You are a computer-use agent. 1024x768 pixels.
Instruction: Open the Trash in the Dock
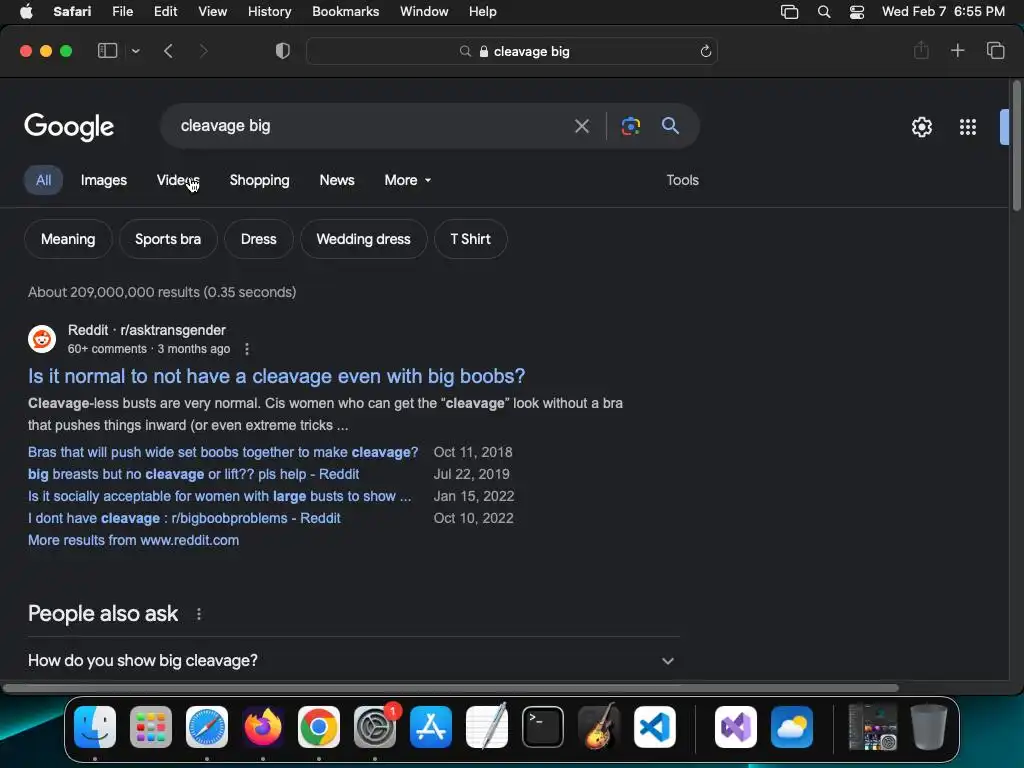tap(929, 727)
